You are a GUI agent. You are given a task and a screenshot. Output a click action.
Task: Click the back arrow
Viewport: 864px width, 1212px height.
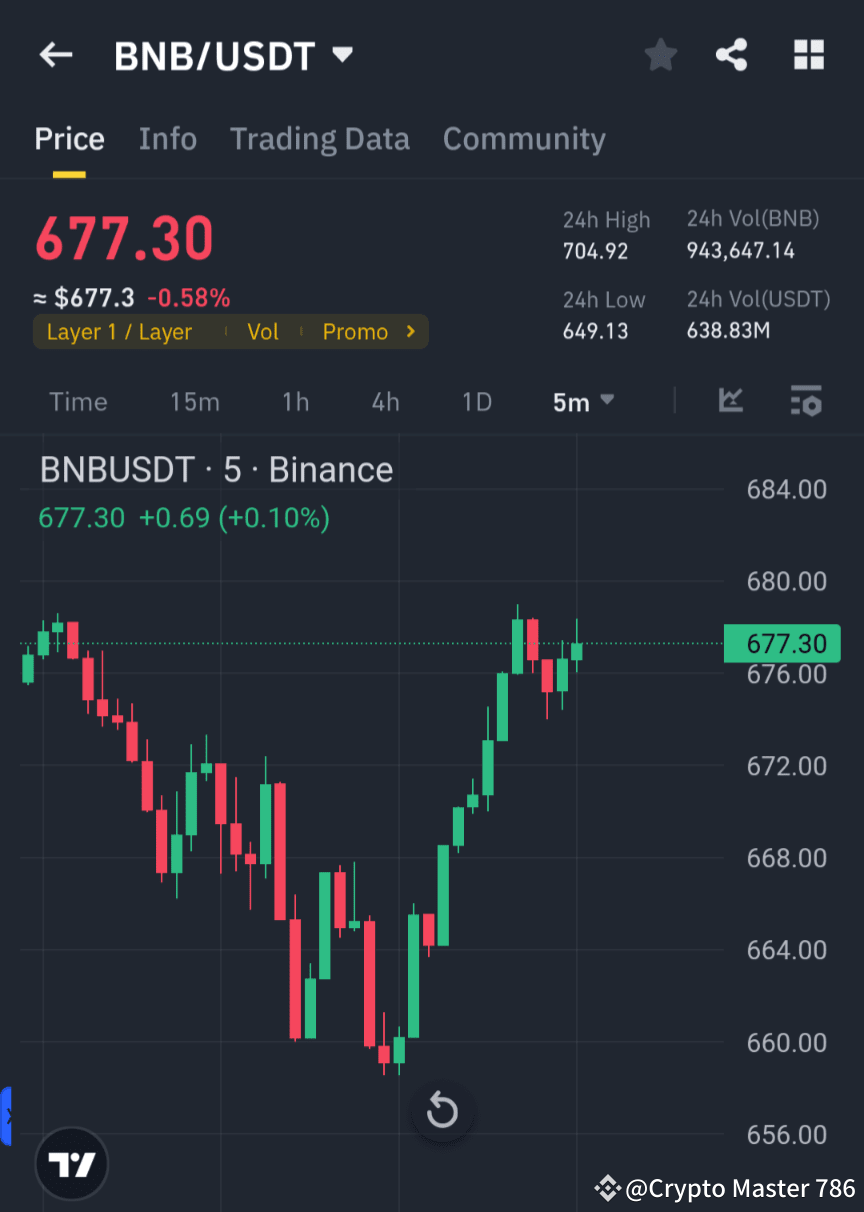coord(56,55)
